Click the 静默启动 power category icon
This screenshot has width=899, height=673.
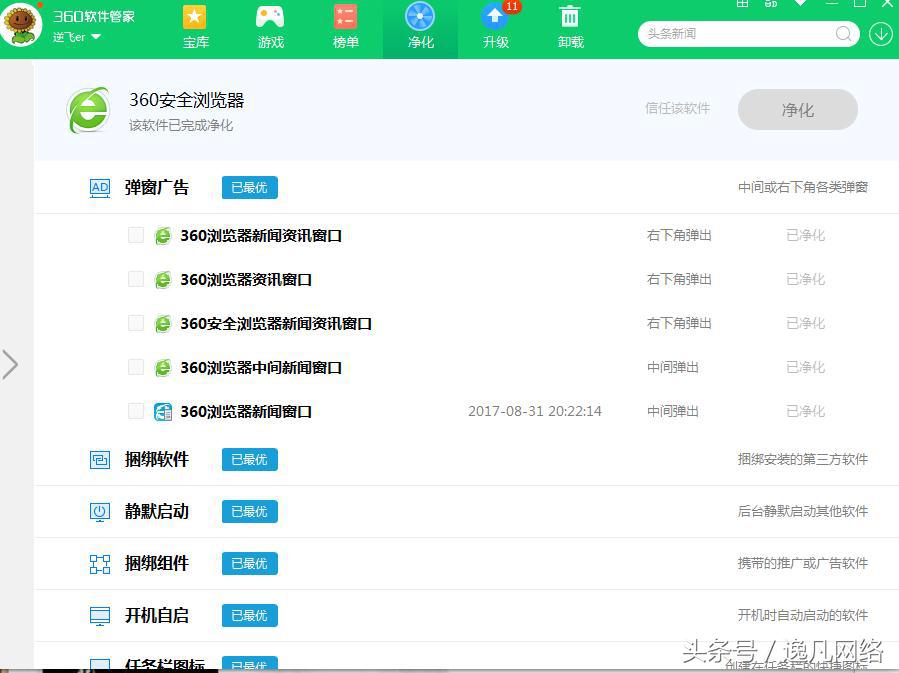100,511
